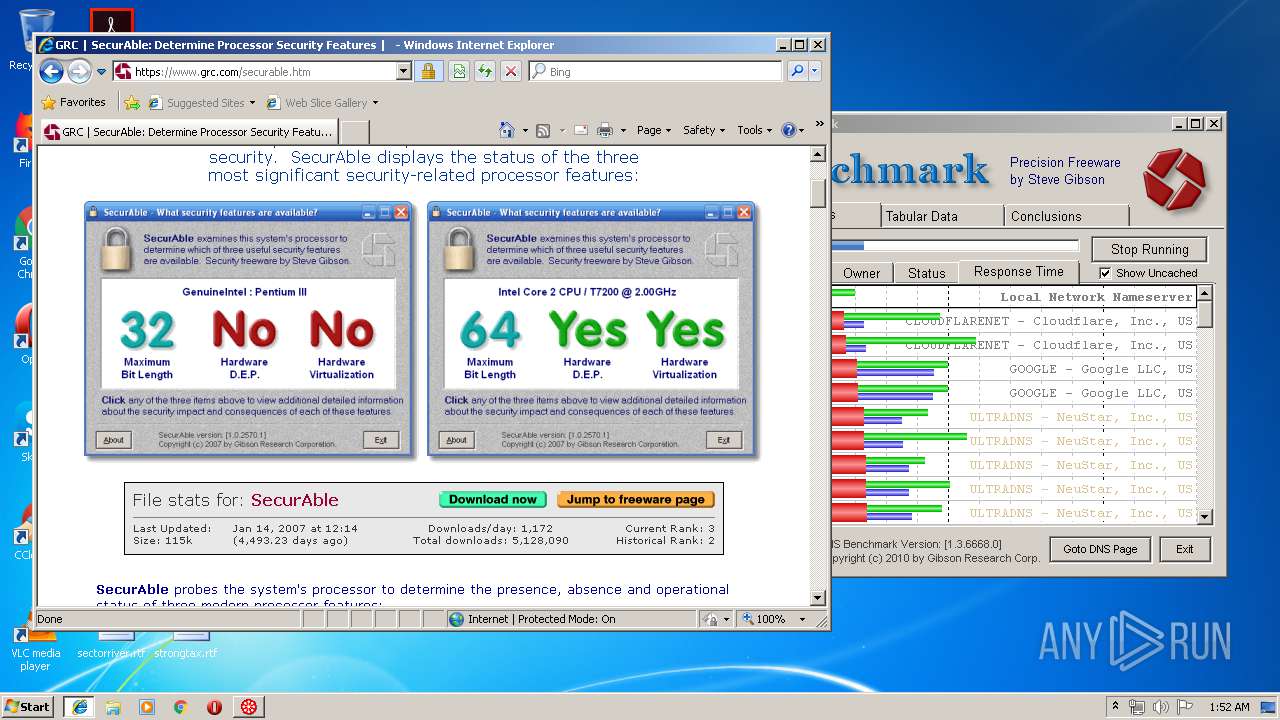Click the Read Mail envelope icon

580,130
